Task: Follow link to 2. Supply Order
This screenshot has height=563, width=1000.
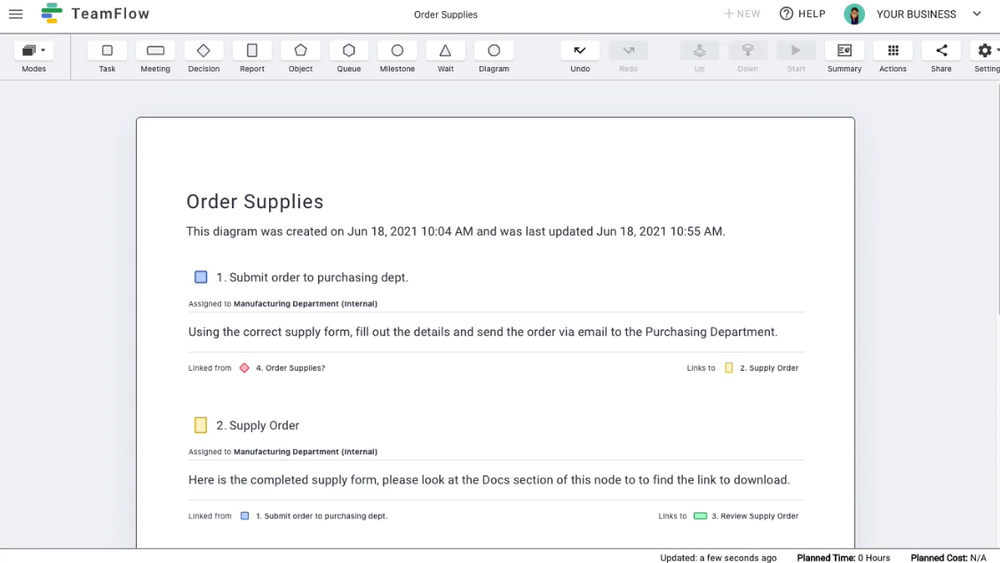Action: coord(768,368)
